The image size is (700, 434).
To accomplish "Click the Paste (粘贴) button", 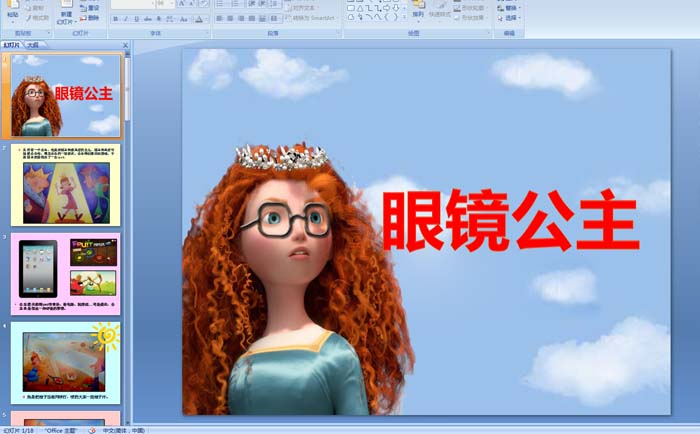I will 12,11.
